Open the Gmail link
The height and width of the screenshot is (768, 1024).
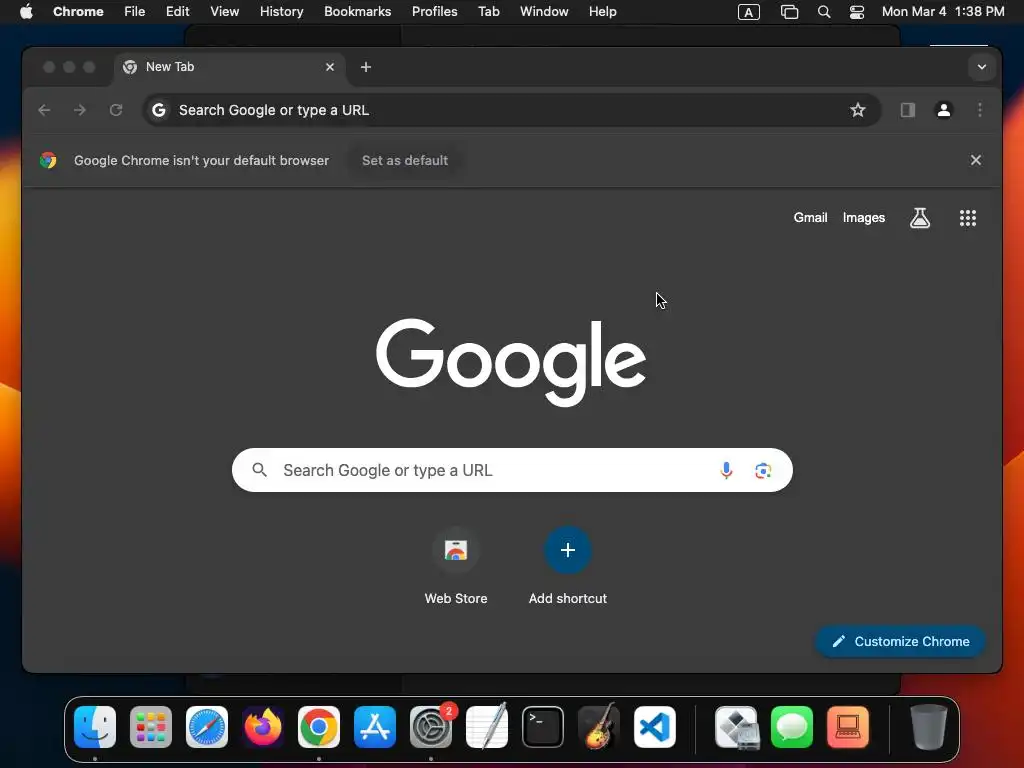point(810,217)
